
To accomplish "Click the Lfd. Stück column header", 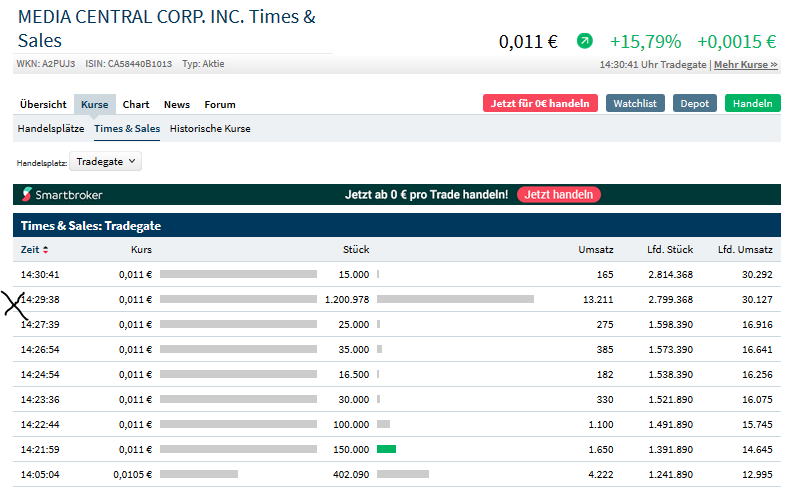I will 670,250.
